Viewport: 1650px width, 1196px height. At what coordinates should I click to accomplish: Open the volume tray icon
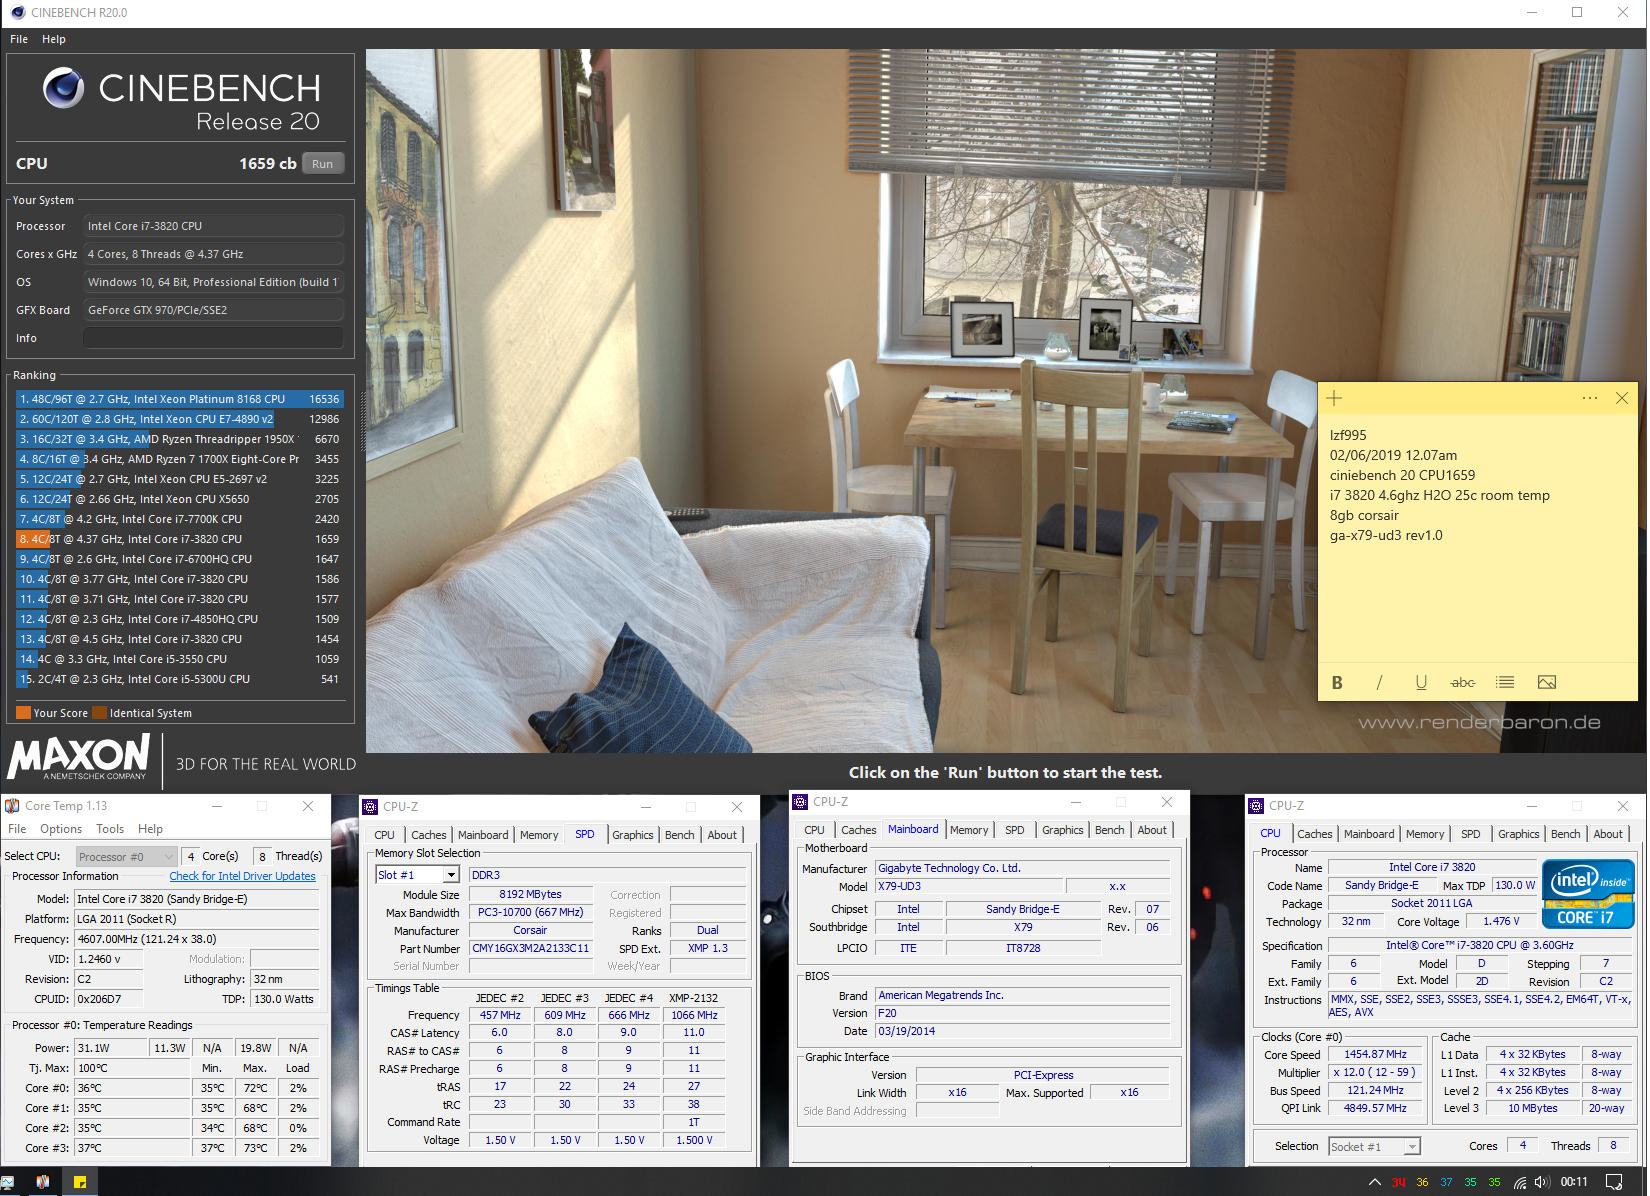pyautogui.click(x=1541, y=1182)
